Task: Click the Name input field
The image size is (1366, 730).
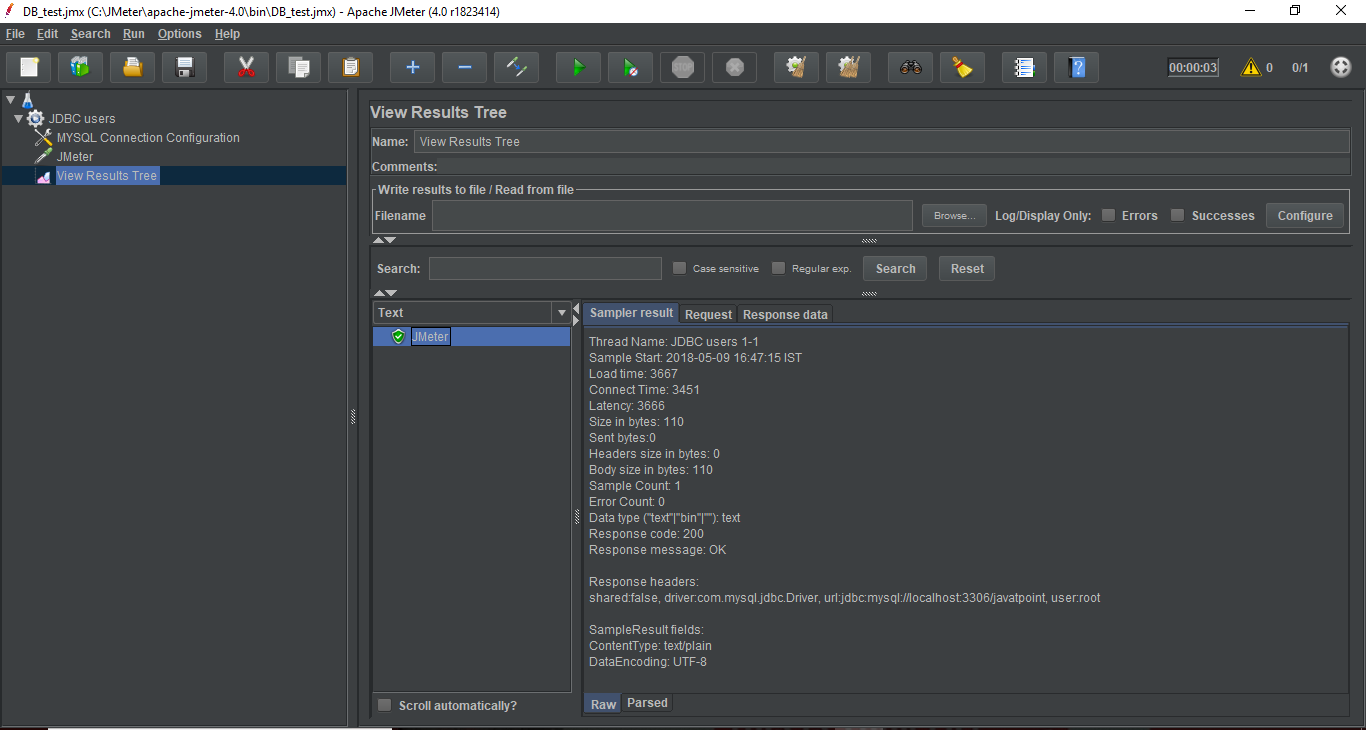Action: 881,142
